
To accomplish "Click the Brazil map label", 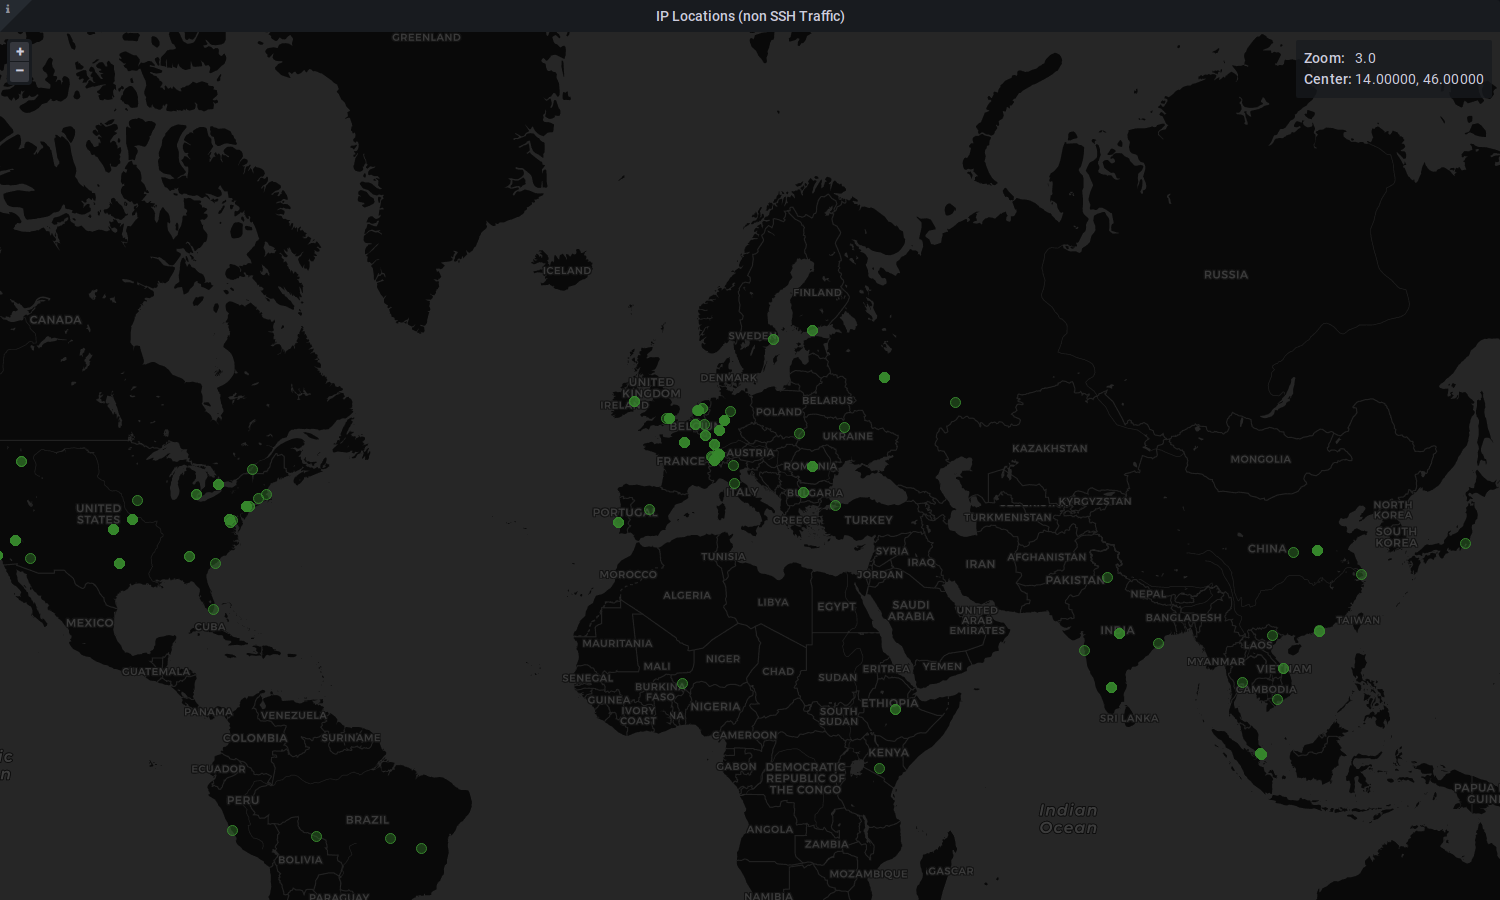I will click(367, 819).
